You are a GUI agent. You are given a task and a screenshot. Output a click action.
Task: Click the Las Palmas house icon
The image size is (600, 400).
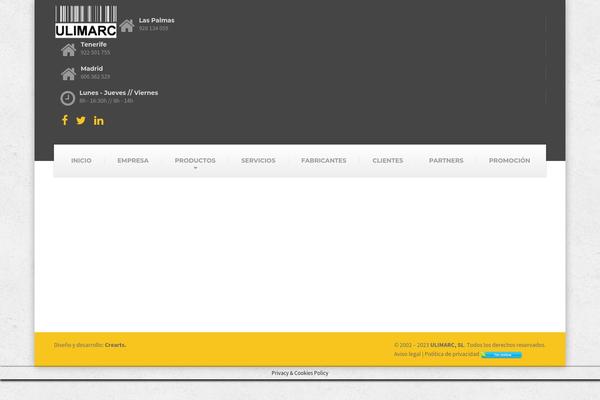[127, 25]
